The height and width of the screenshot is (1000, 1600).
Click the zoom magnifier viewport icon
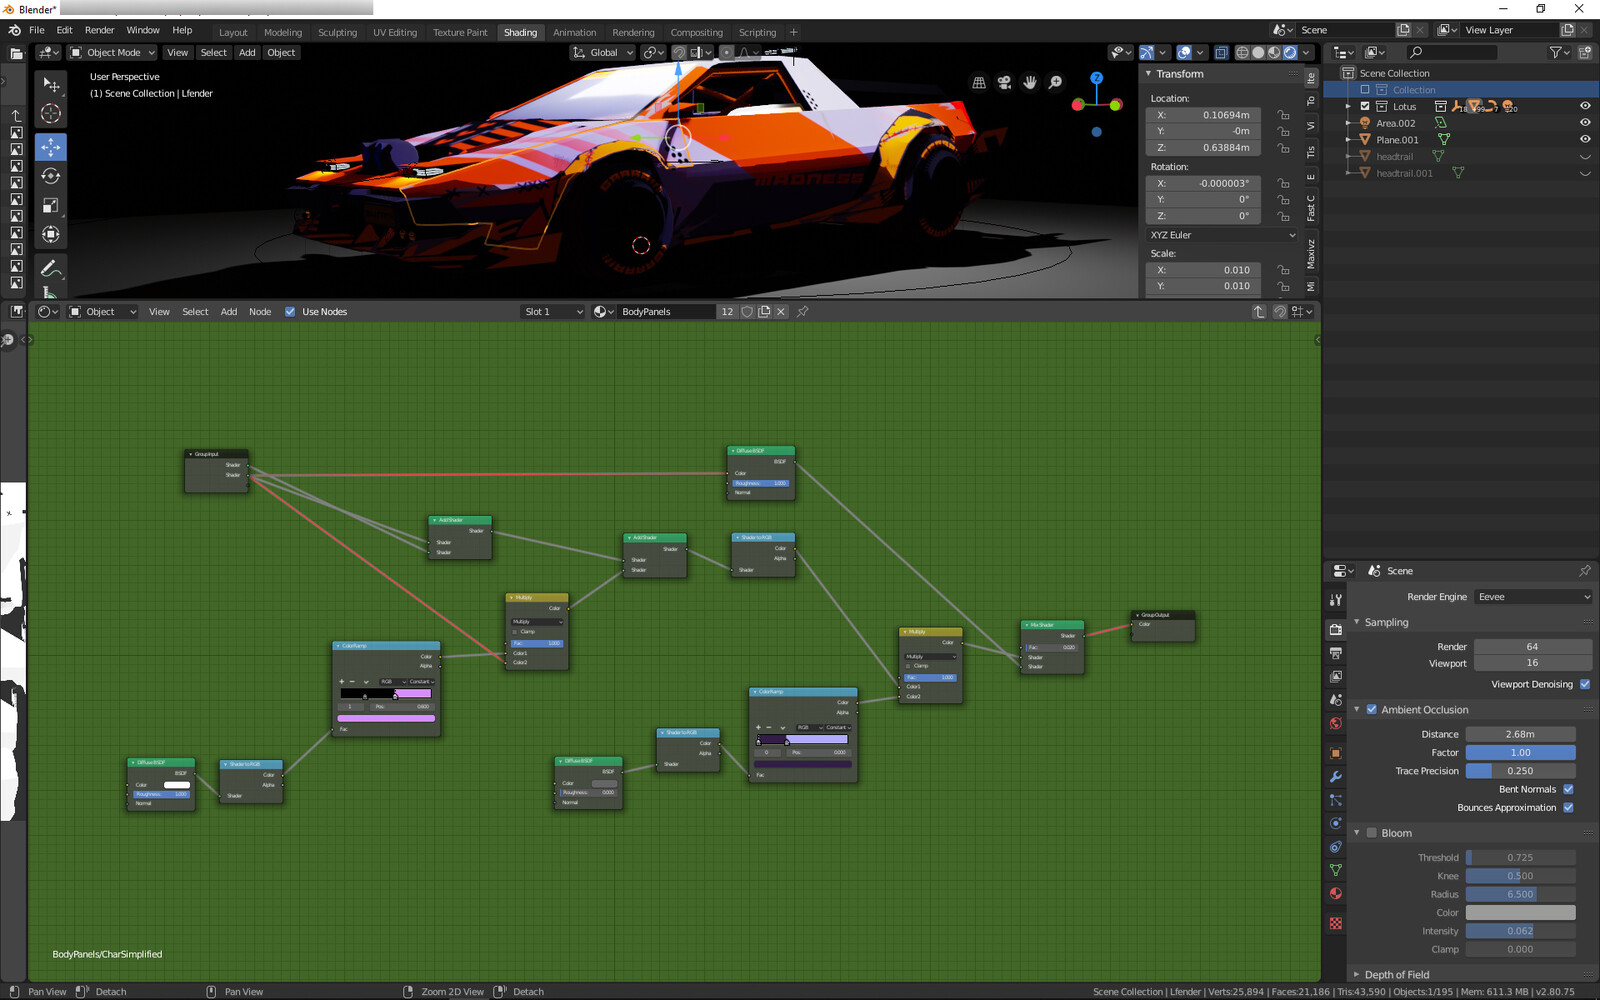1056,83
